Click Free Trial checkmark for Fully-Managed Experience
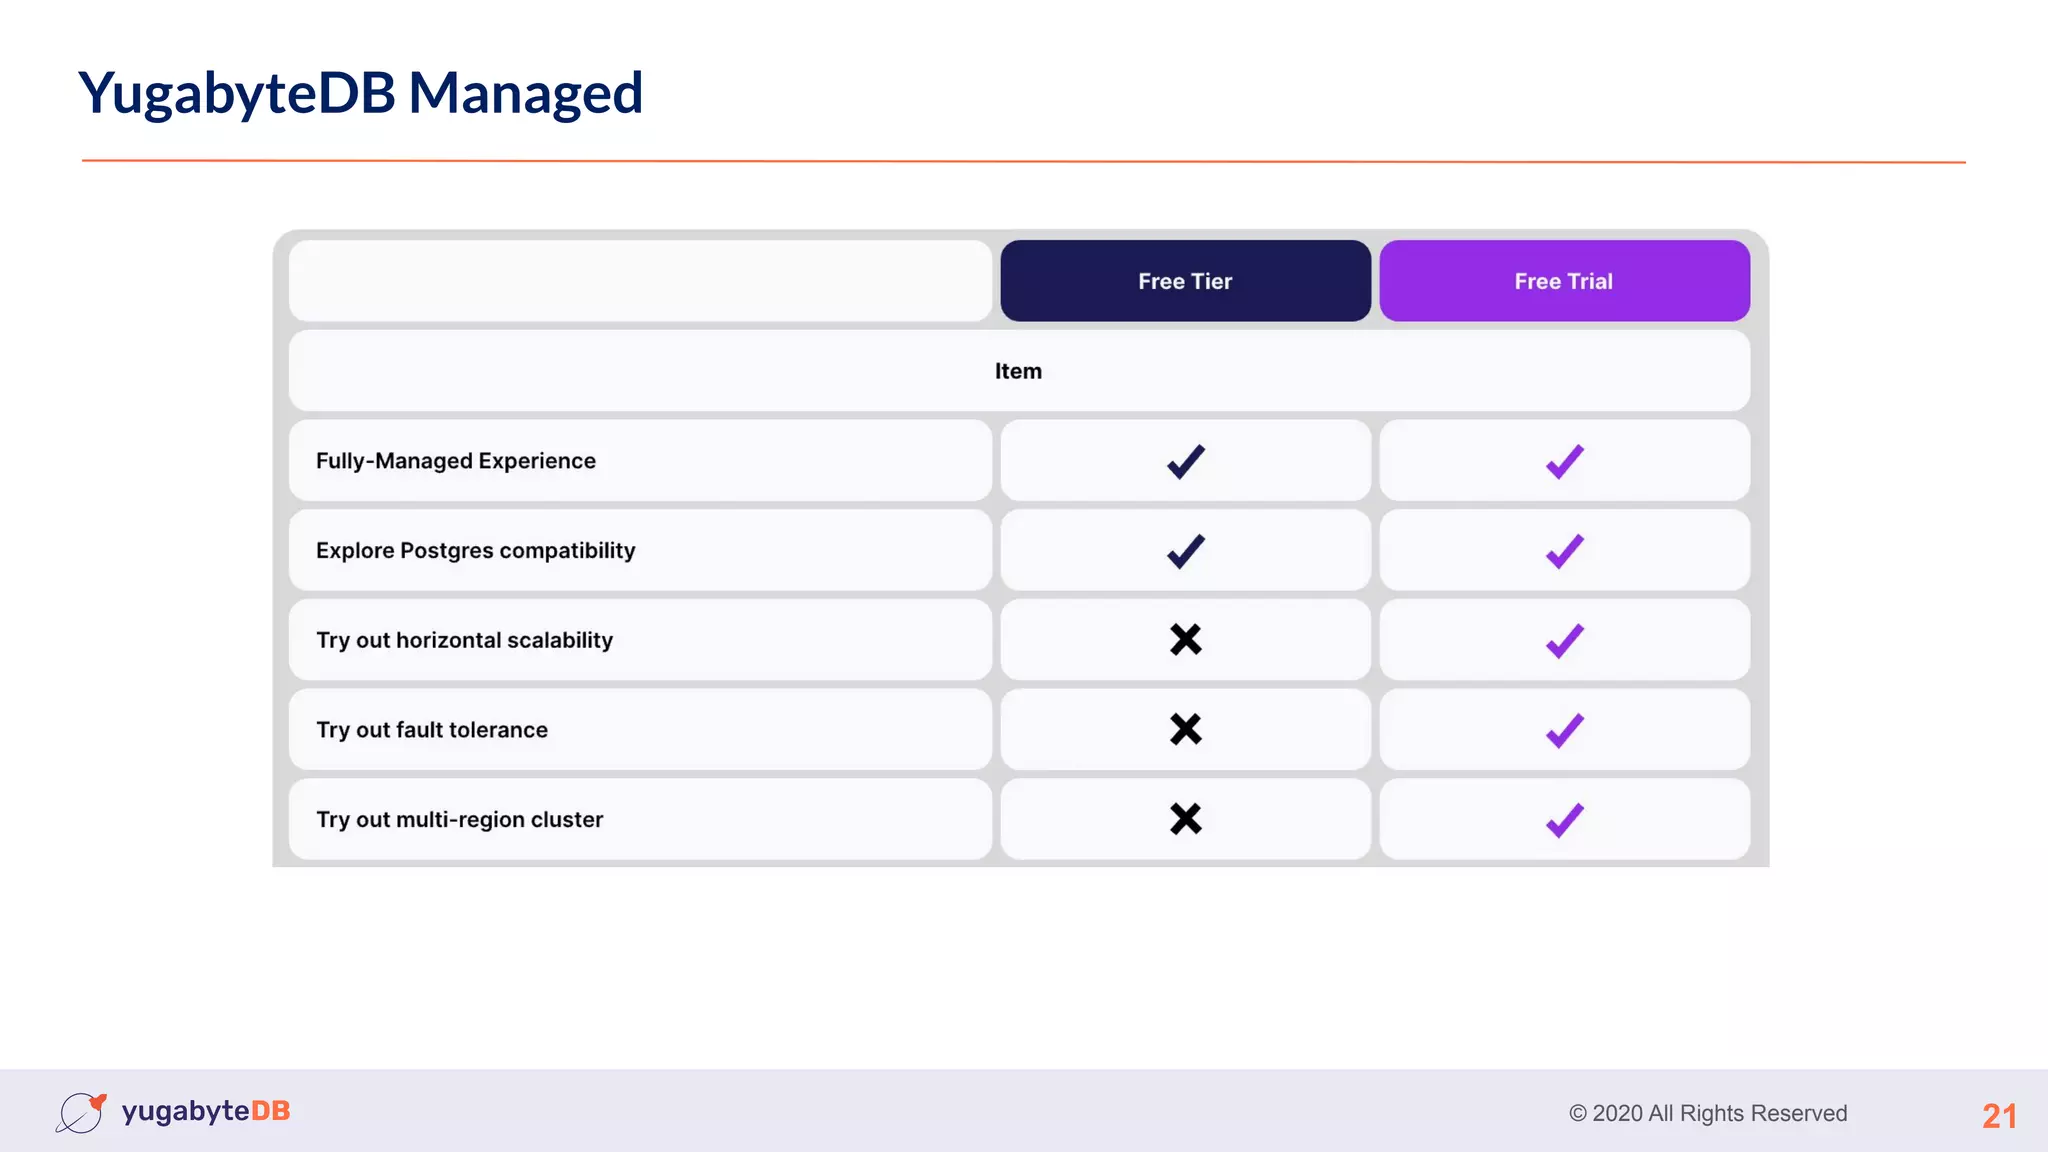The height and width of the screenshot is (1152, 2048). click(1564, 461)
